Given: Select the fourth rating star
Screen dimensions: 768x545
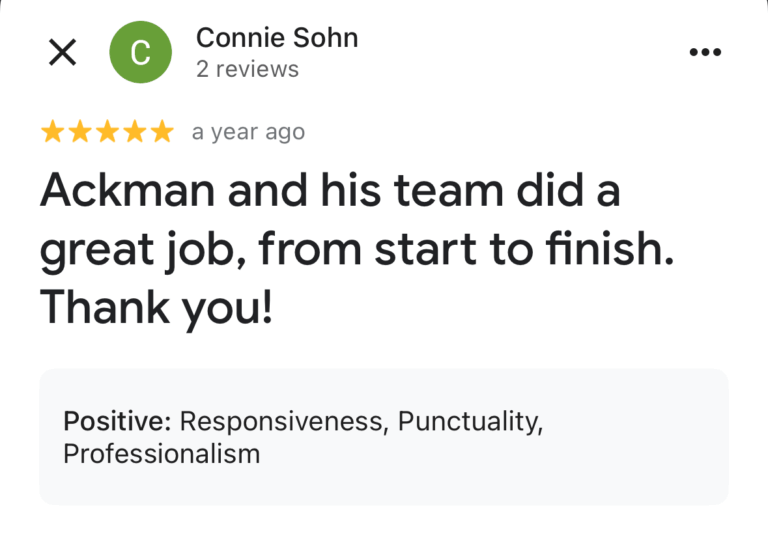Looking at the screenshot, I should click(x=135, y=132).
